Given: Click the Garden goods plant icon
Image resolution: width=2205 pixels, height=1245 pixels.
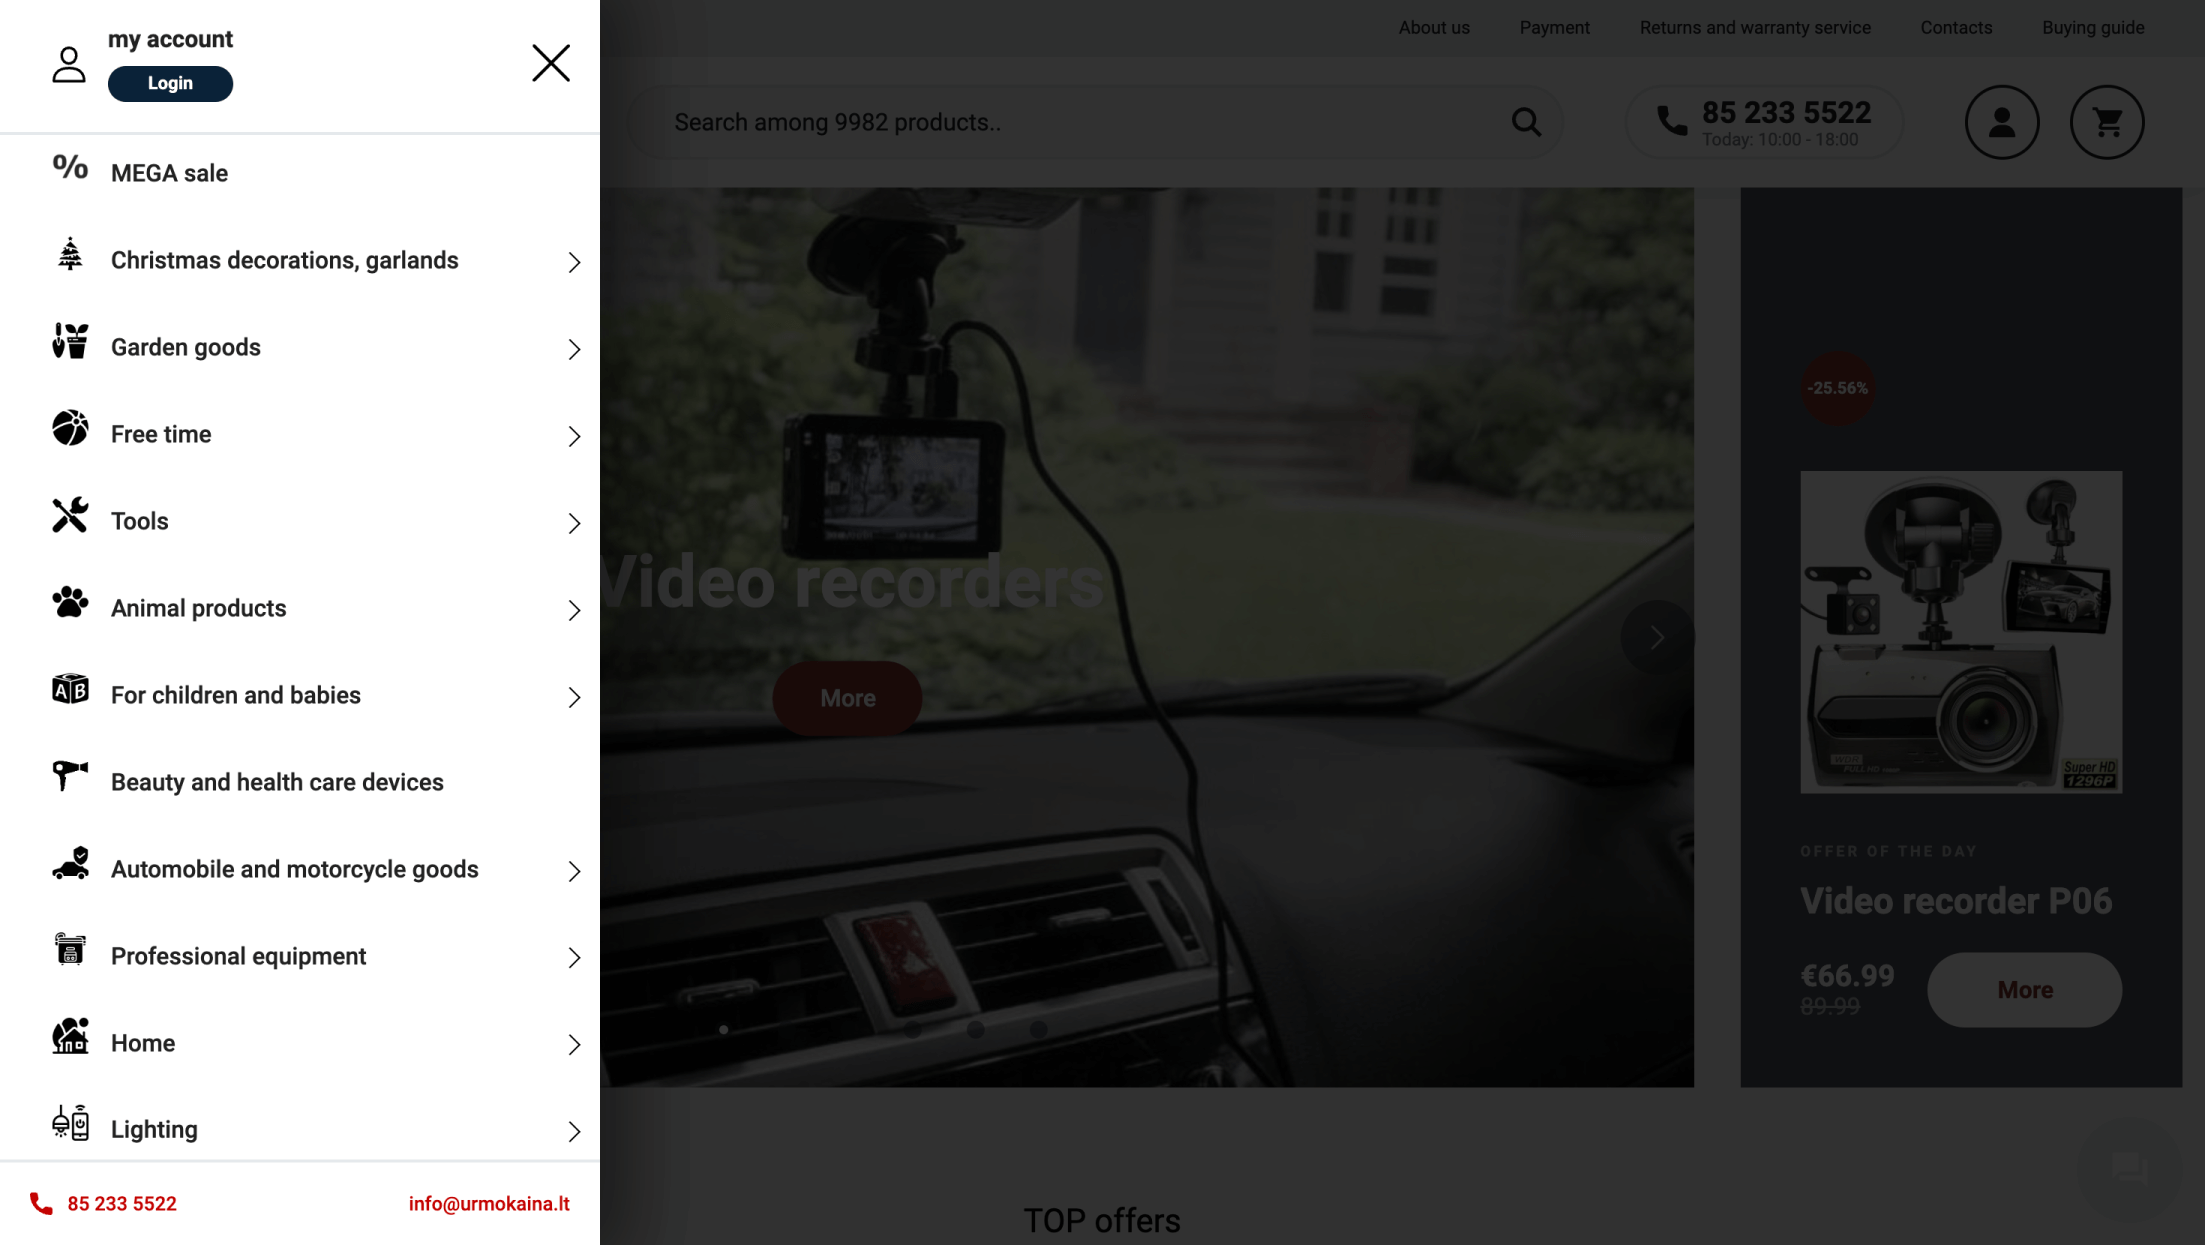Looking at the screenshot, I should coord(70,341).
